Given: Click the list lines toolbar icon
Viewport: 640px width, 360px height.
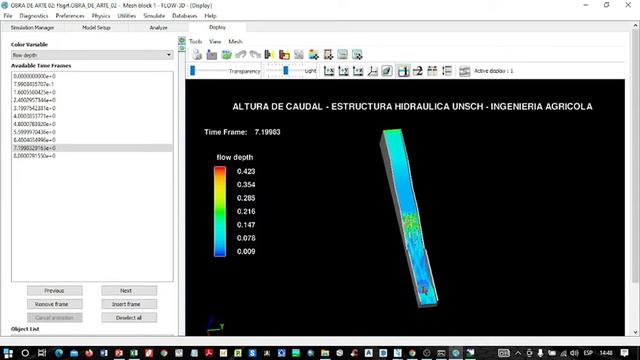Looking at the screenshot, I should coord(447,71).
